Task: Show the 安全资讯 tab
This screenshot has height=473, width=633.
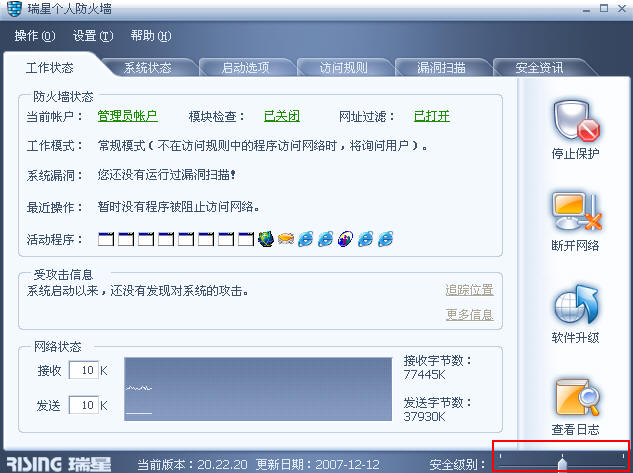Action: [x=539, y=67]
